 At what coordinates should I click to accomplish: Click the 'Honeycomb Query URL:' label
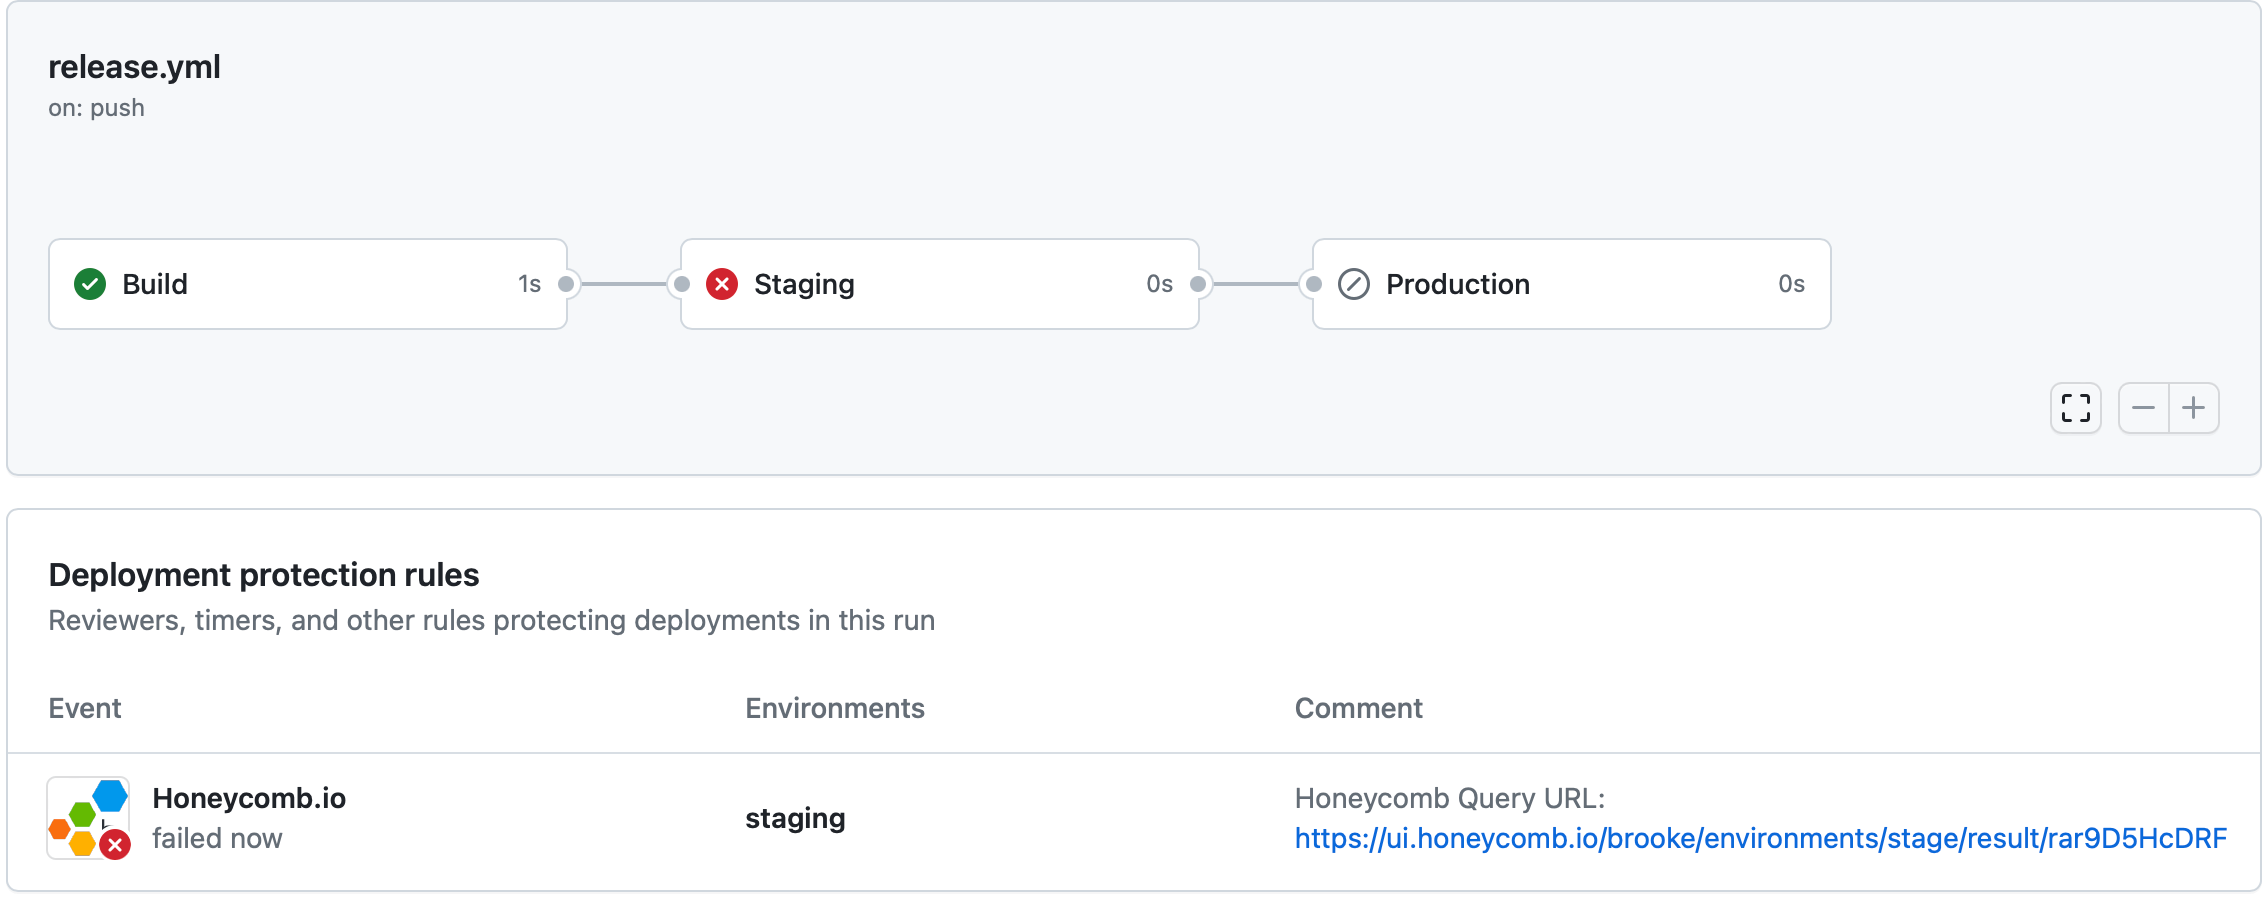coord(1450,798)
